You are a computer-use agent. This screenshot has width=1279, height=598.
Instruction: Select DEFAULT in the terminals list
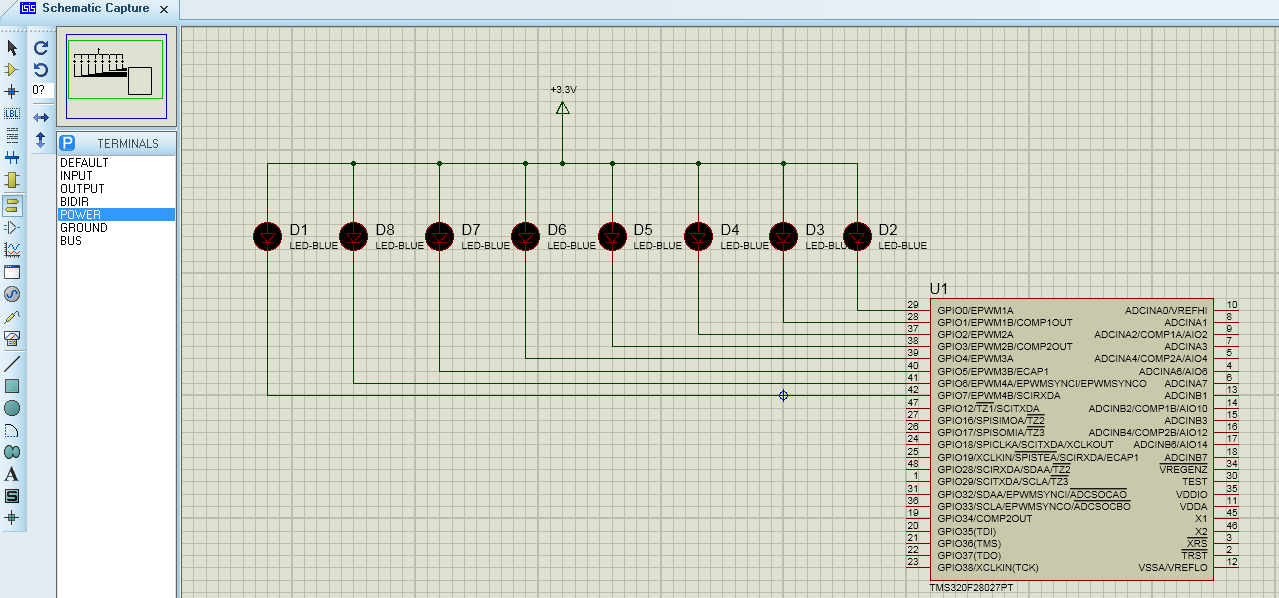click(x=84, y=163)
